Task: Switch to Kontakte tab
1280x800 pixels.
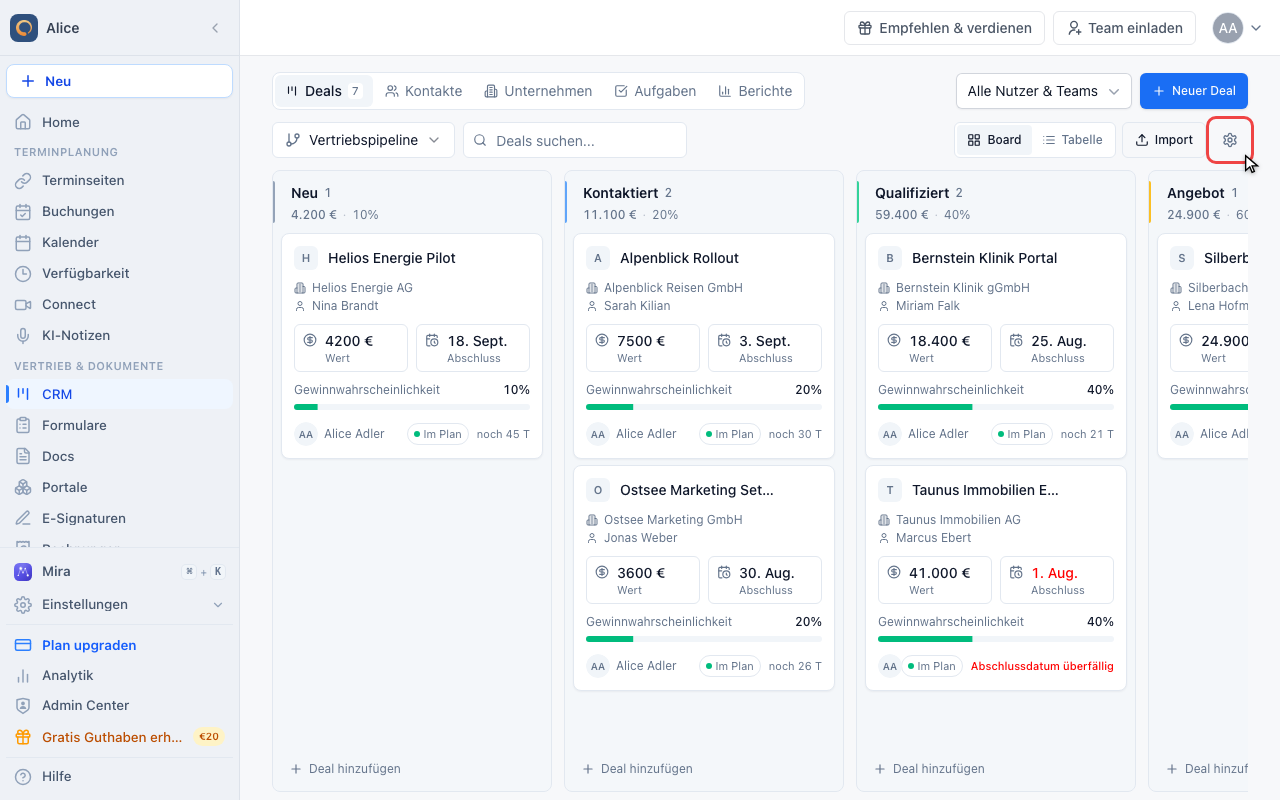Action: click(424, 91)
